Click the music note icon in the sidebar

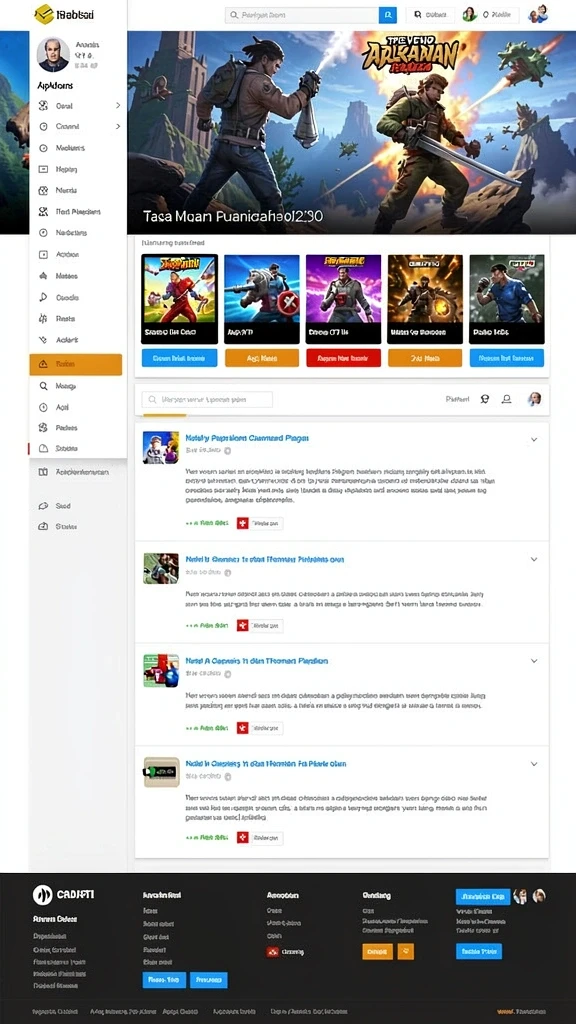point(44,297)
